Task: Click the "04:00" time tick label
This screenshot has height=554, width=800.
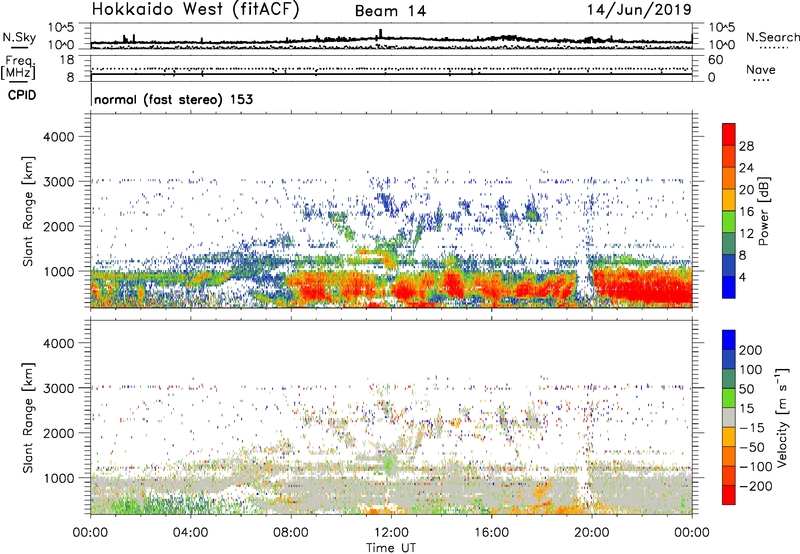Action: [190, 533]
